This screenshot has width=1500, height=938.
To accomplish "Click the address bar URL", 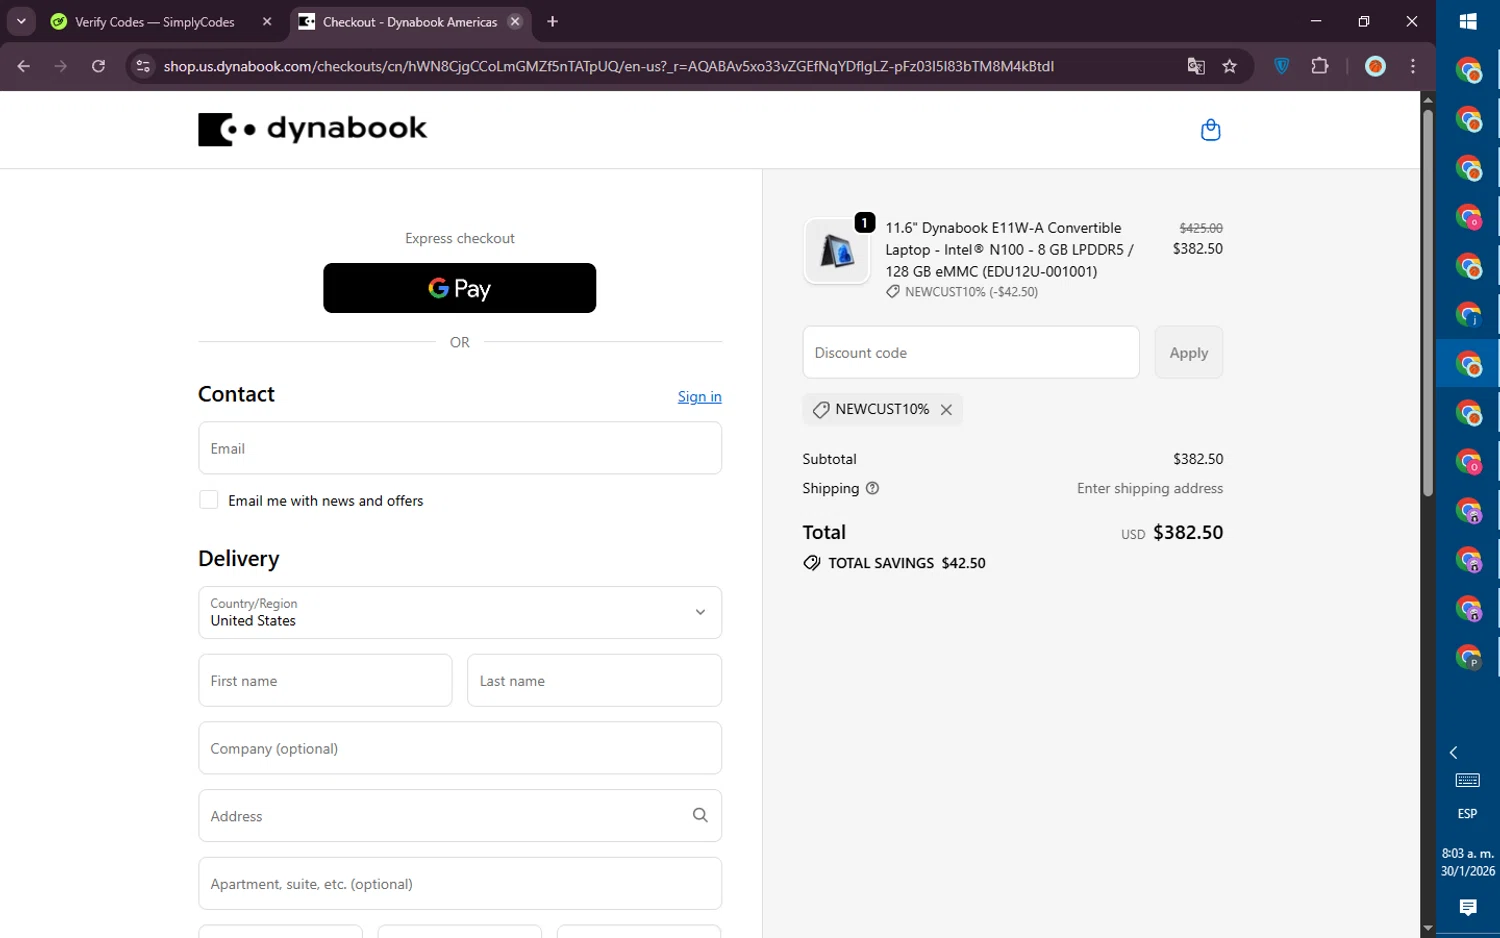I will tap(608, 66).
